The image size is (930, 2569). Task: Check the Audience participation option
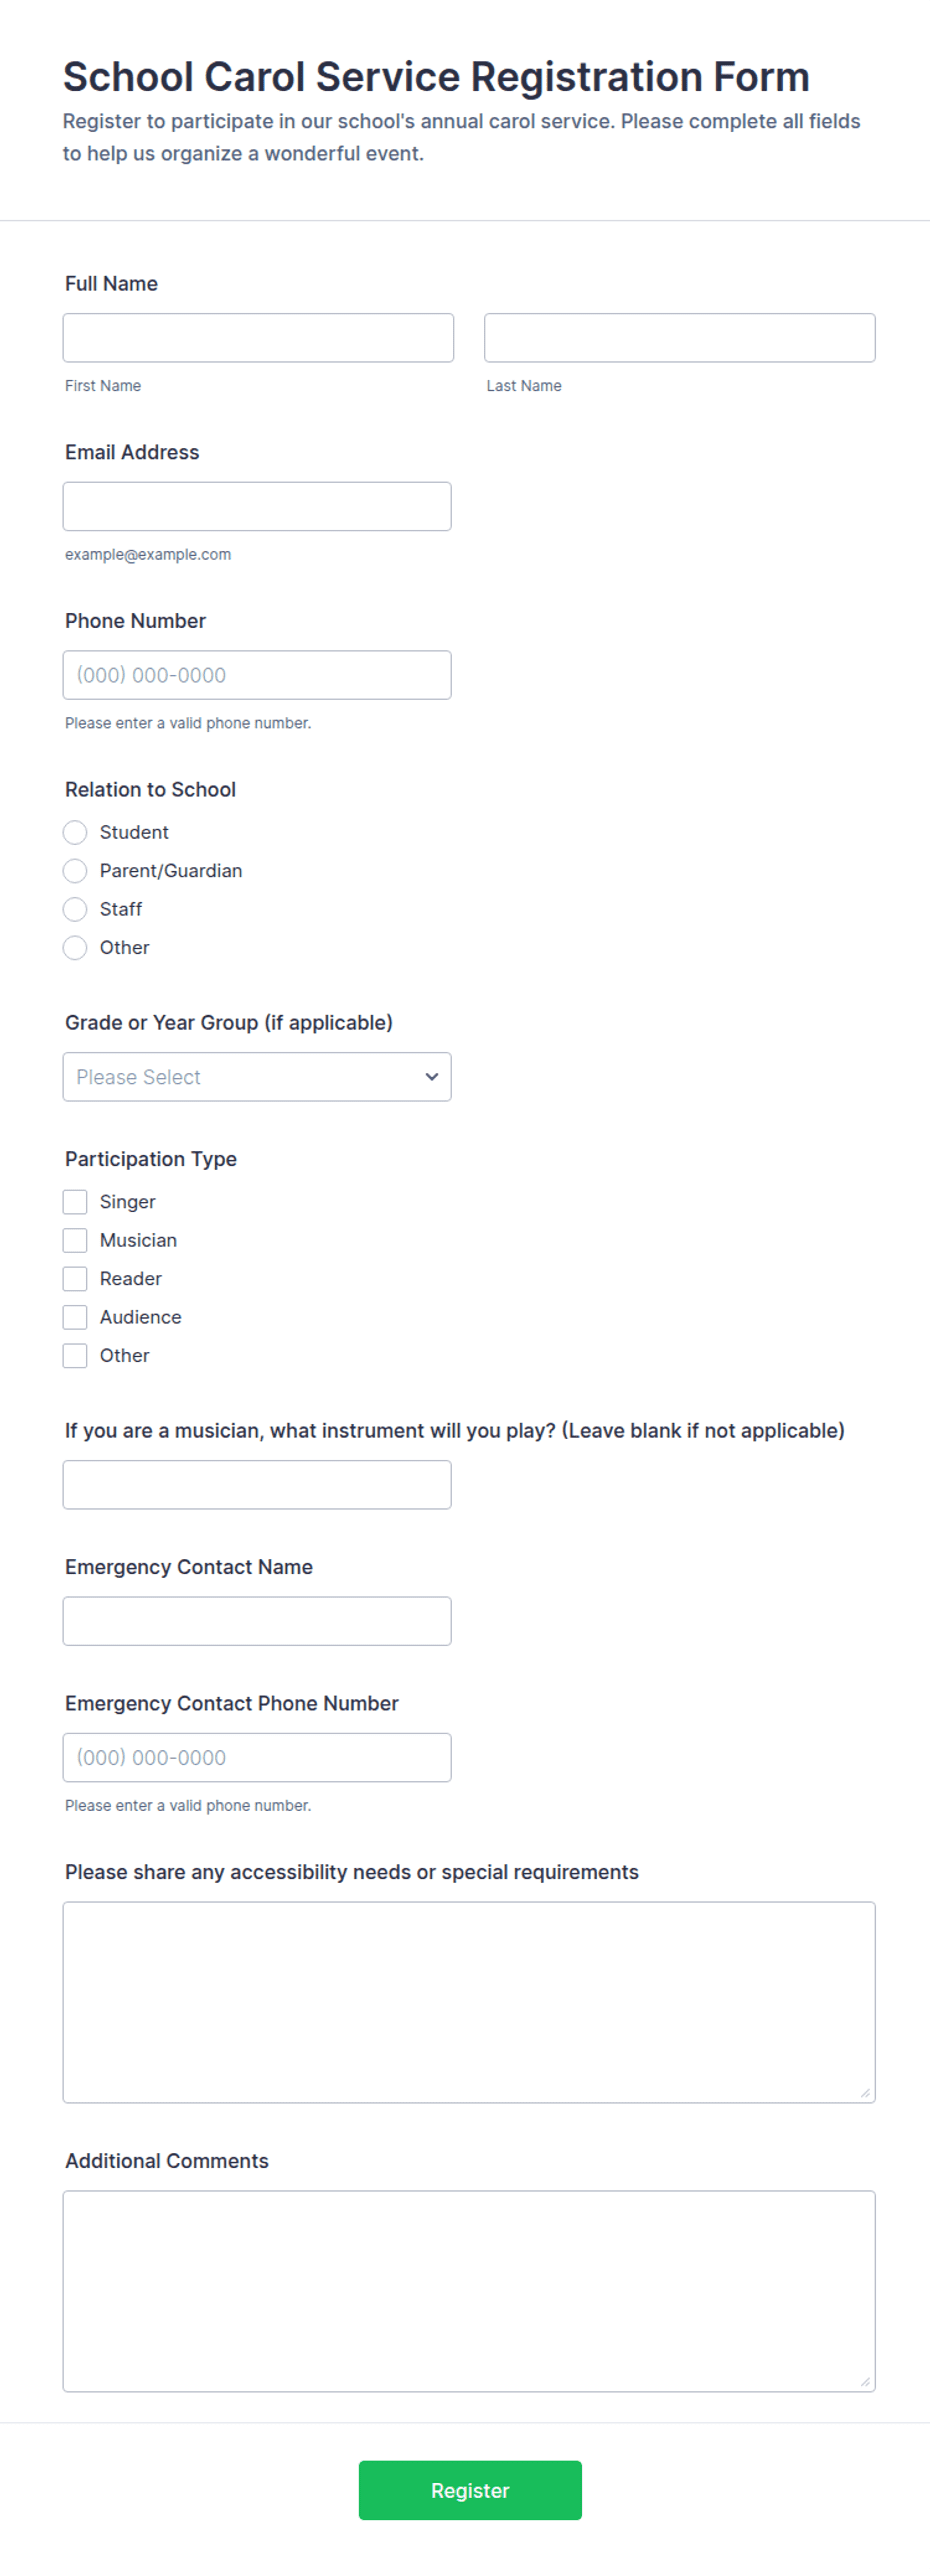(75, 1317)
